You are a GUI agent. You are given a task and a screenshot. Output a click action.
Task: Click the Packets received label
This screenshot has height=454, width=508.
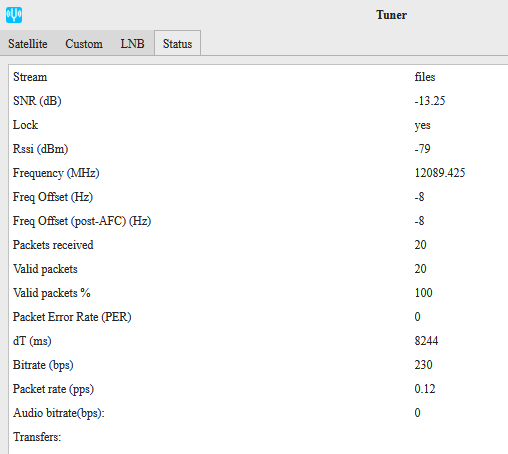[53, 245]
